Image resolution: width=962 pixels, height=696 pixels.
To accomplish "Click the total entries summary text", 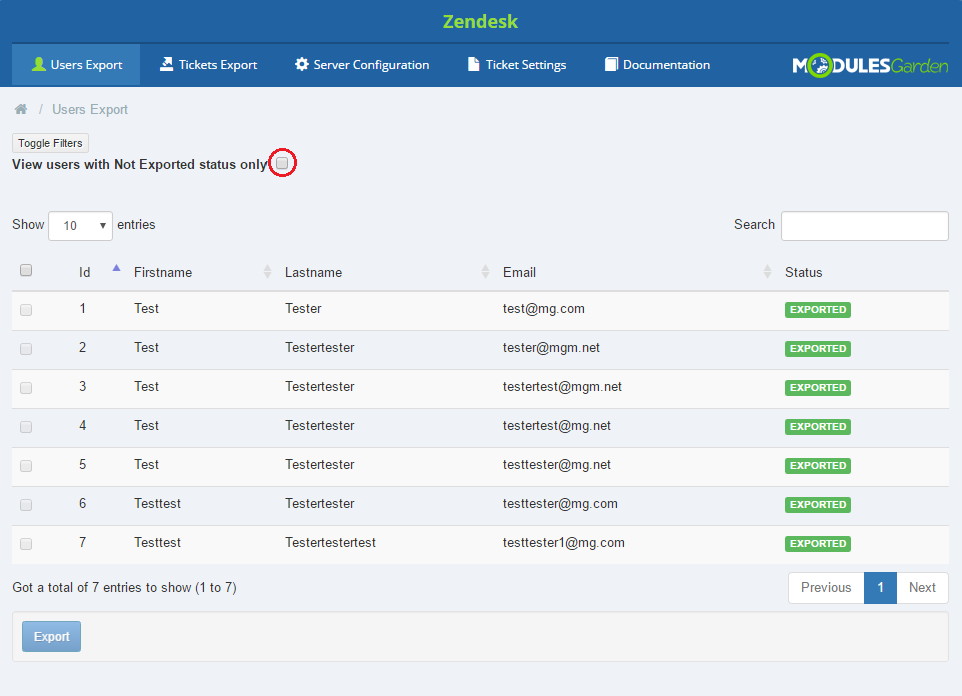I will (125, 587).
